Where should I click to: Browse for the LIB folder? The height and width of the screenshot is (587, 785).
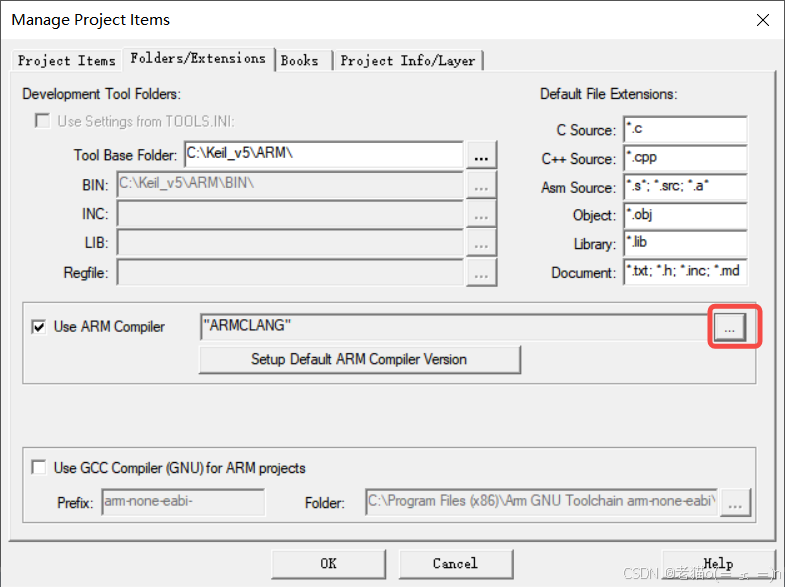[x=481, y=243]
